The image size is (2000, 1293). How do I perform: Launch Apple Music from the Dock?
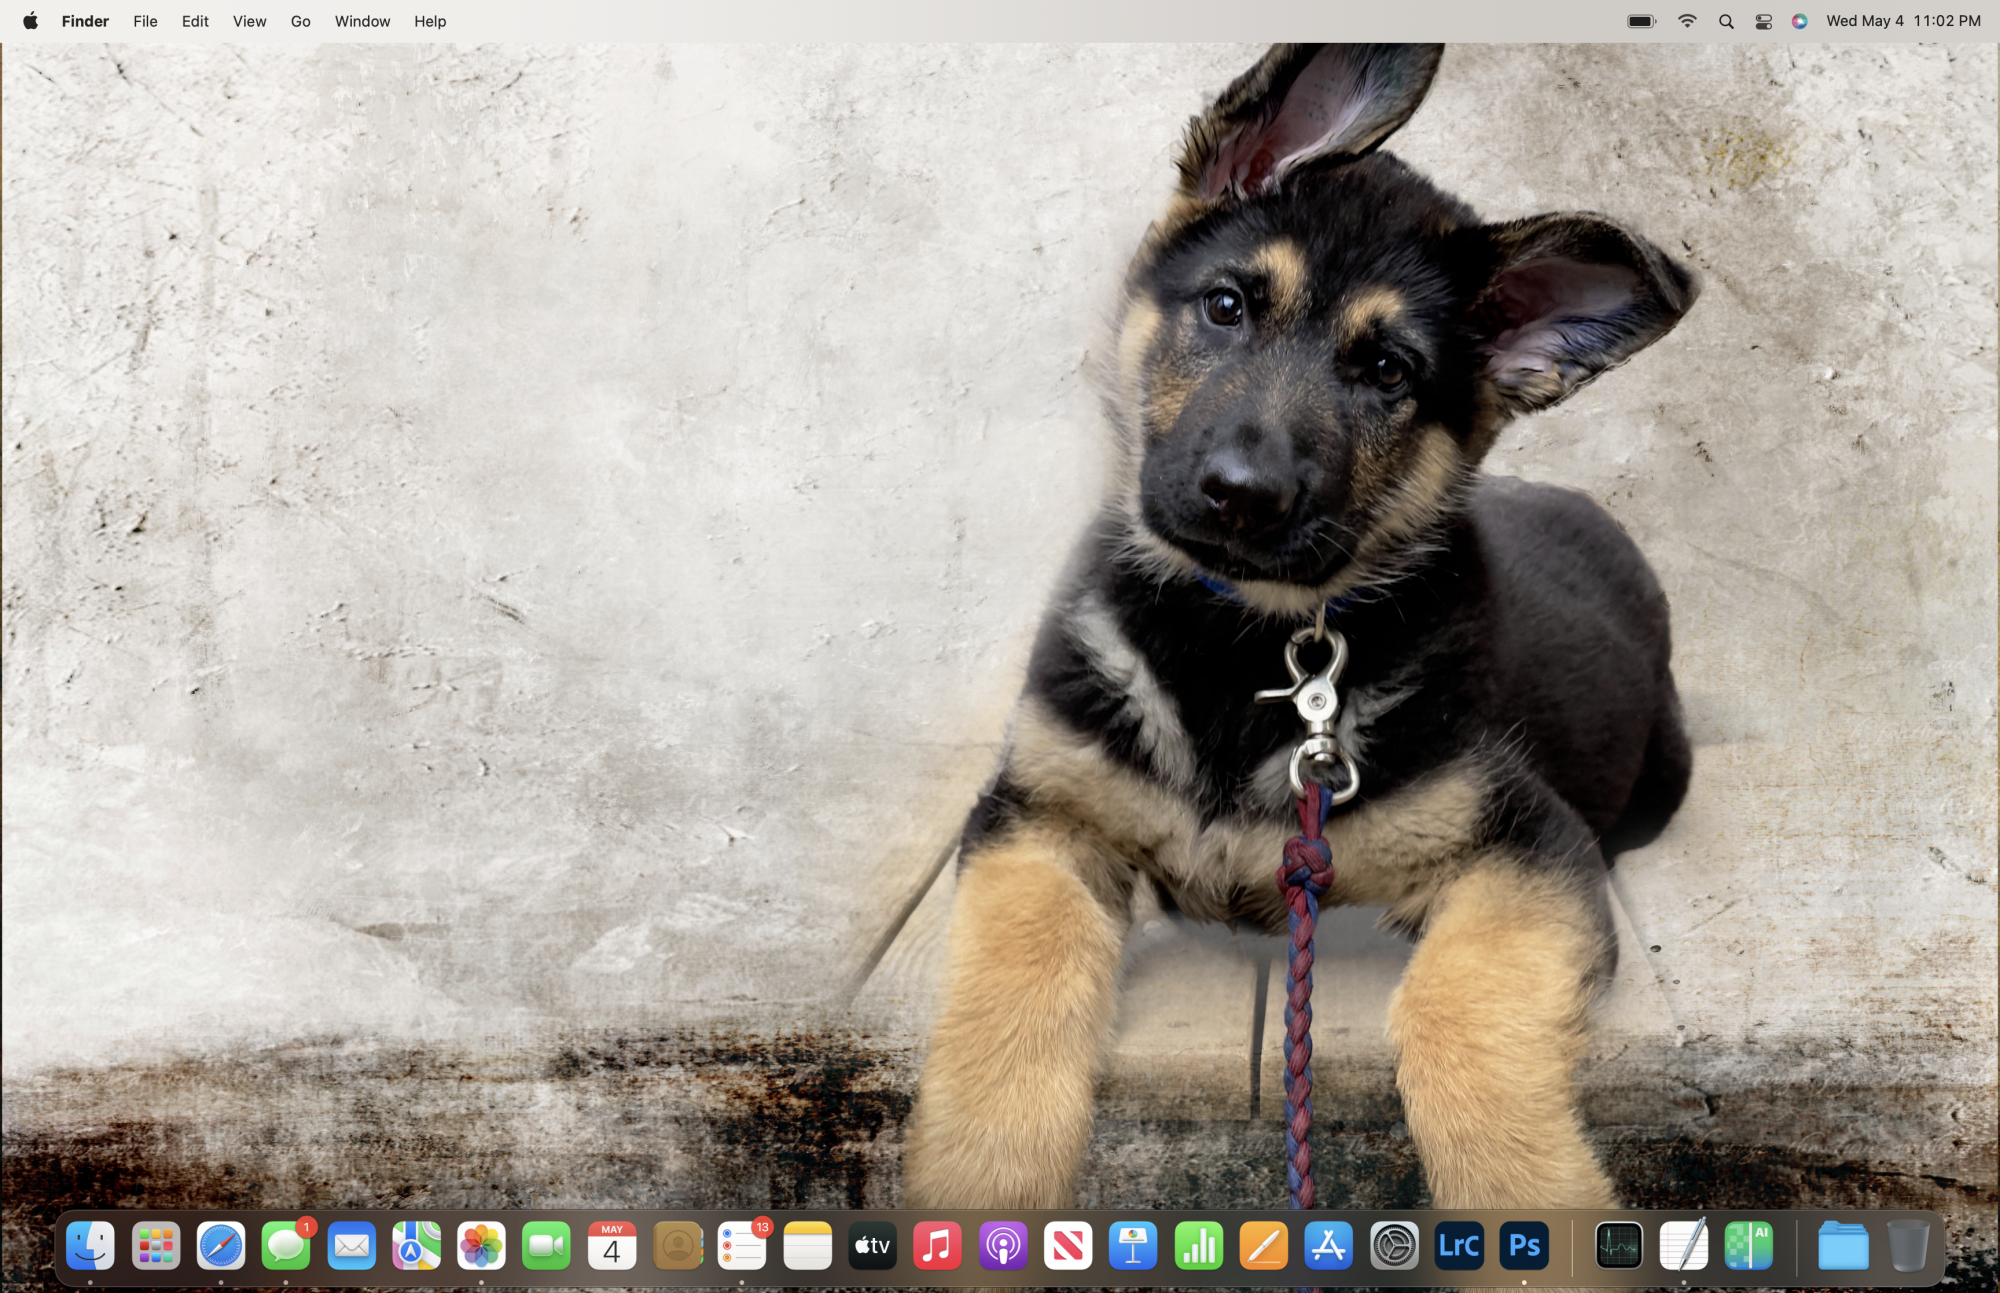point(938,1246)
